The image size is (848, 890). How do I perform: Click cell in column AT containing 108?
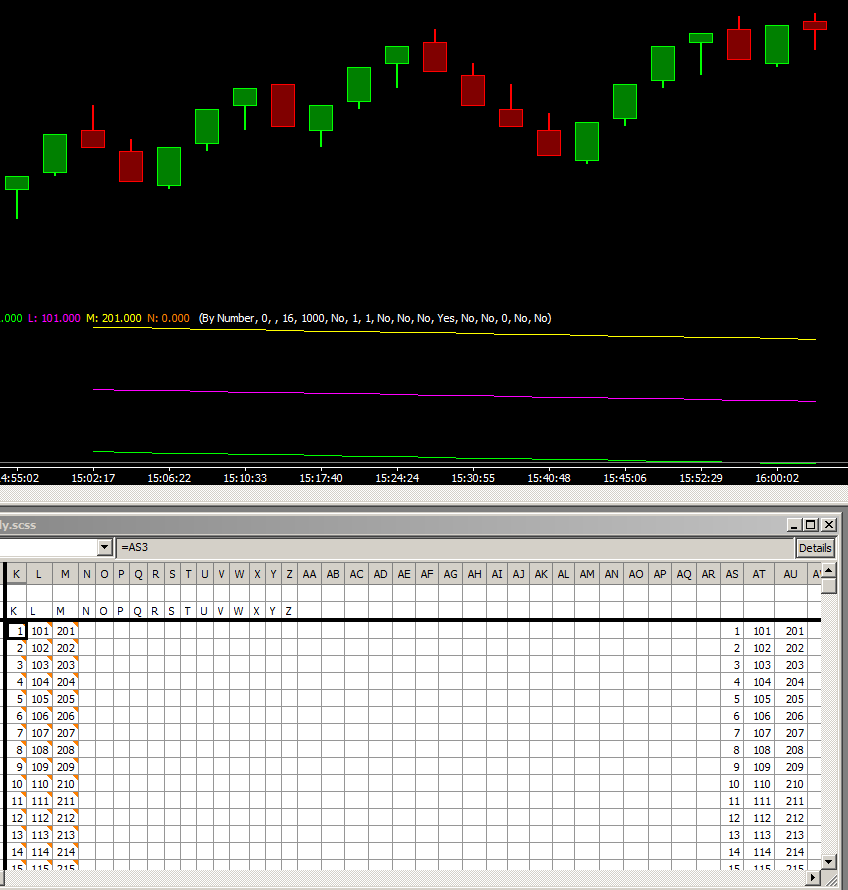[759, 750]
